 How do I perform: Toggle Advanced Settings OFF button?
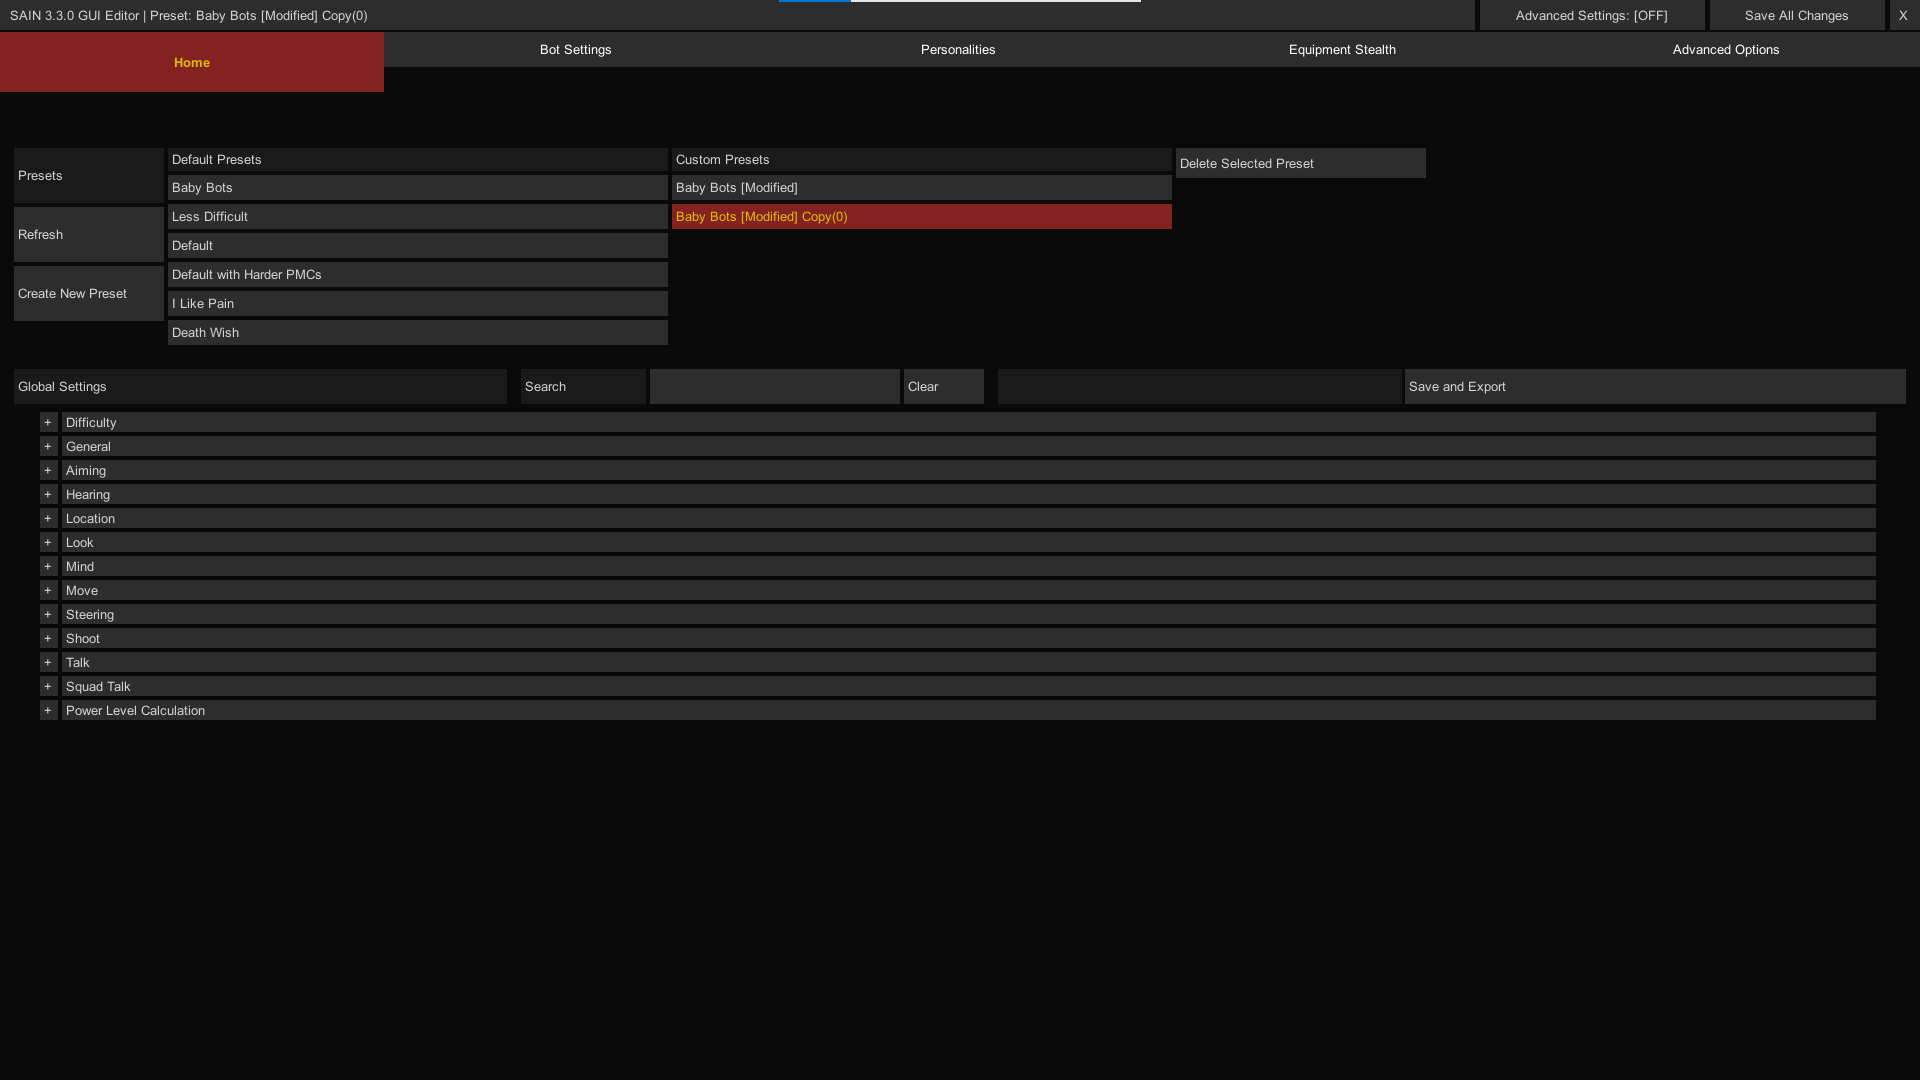point(1592,16)
